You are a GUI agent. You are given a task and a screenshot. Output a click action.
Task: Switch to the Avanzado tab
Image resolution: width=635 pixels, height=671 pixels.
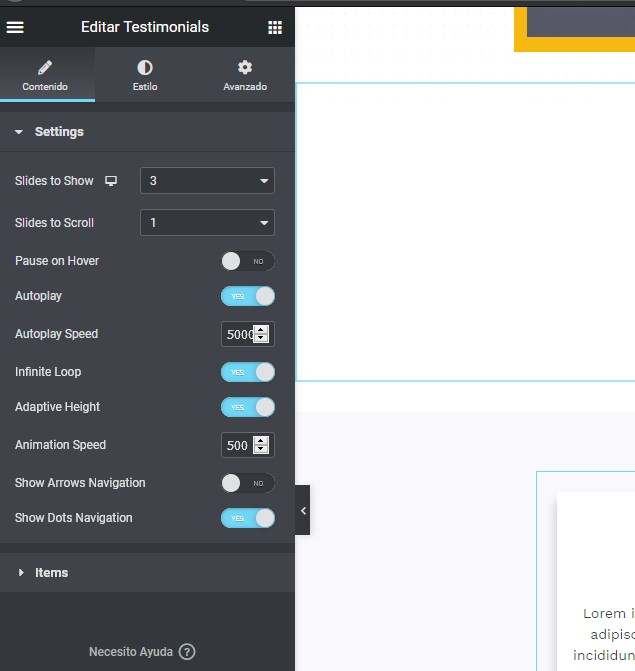click(x=245, y=75)
